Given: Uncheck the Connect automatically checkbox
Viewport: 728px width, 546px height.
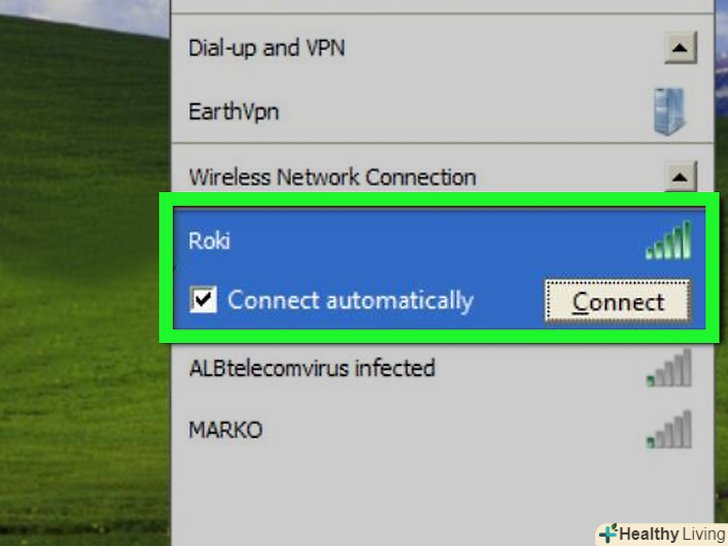Looking at the screenshot, I should pos(203,299).
